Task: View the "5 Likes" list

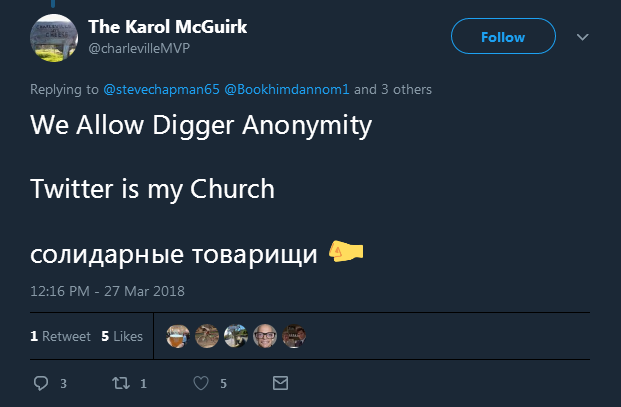Action: coord(122,336)
